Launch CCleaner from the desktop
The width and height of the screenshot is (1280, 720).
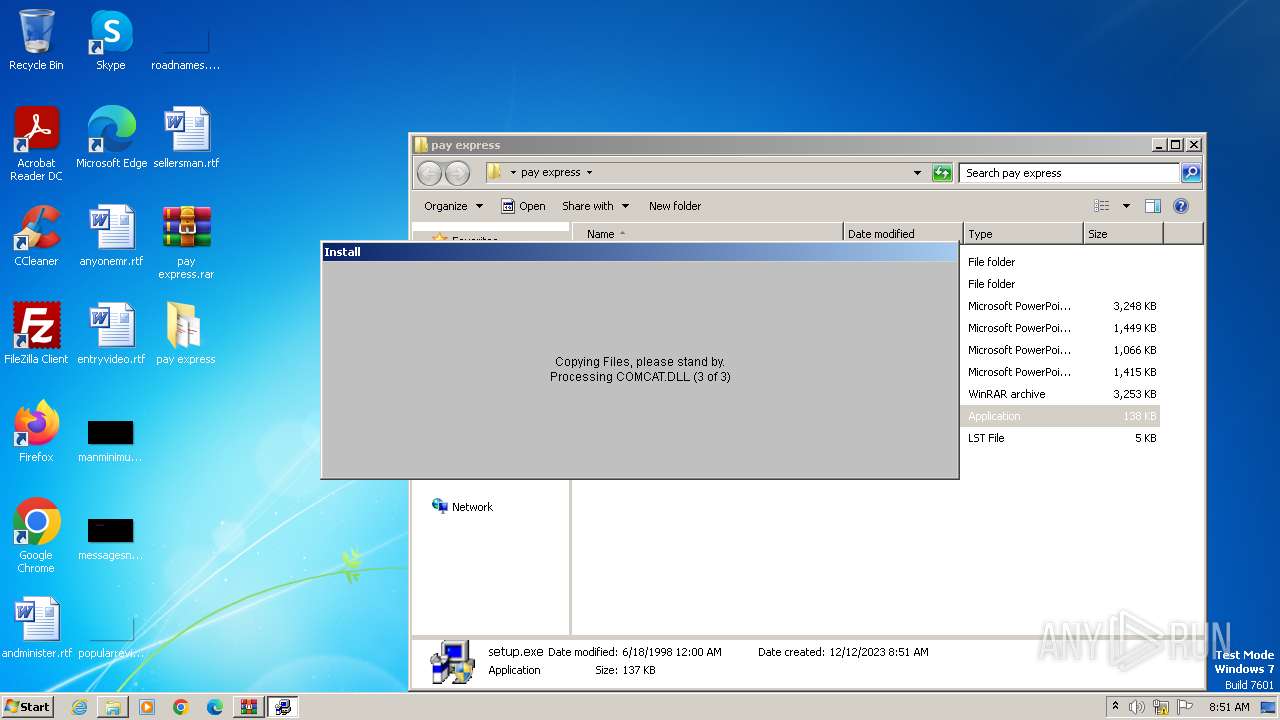coord(36,236)
